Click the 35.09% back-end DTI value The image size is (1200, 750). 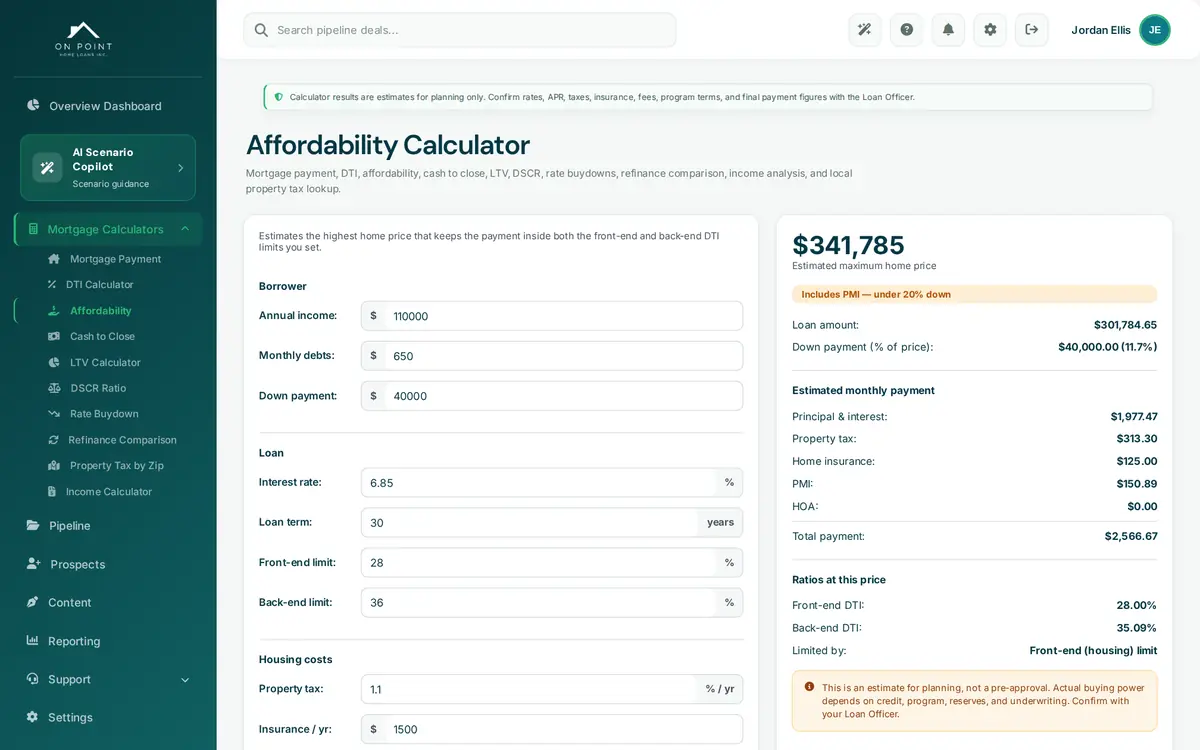[x=1136, y=628]
